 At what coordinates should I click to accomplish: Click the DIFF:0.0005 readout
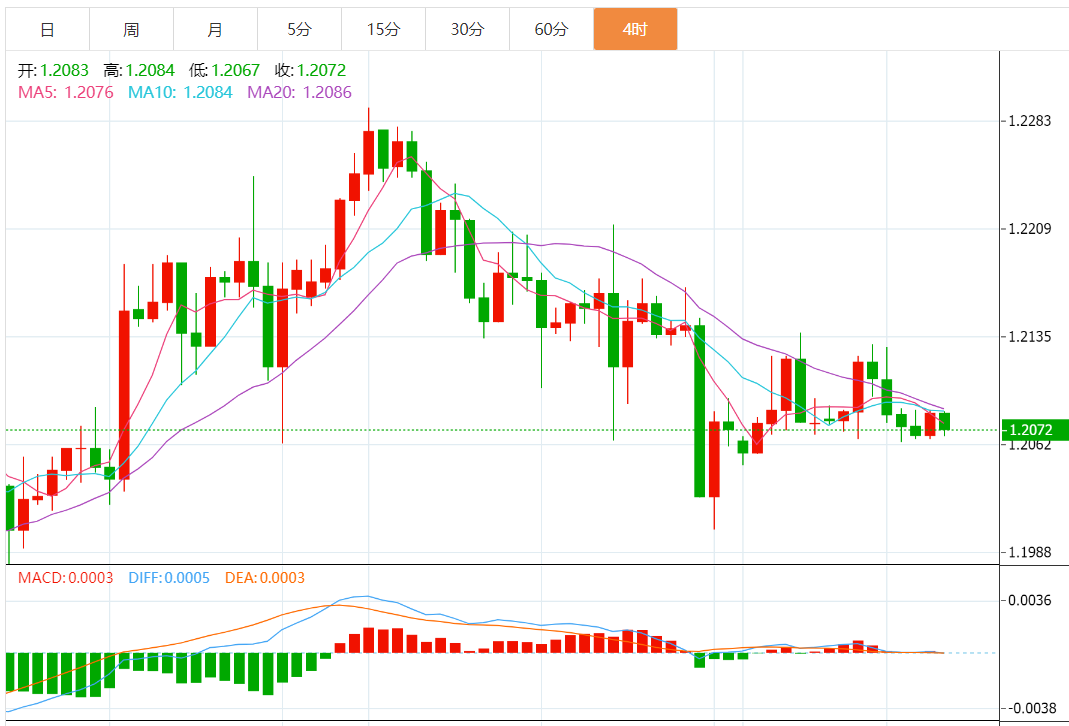tap(169, 578)
